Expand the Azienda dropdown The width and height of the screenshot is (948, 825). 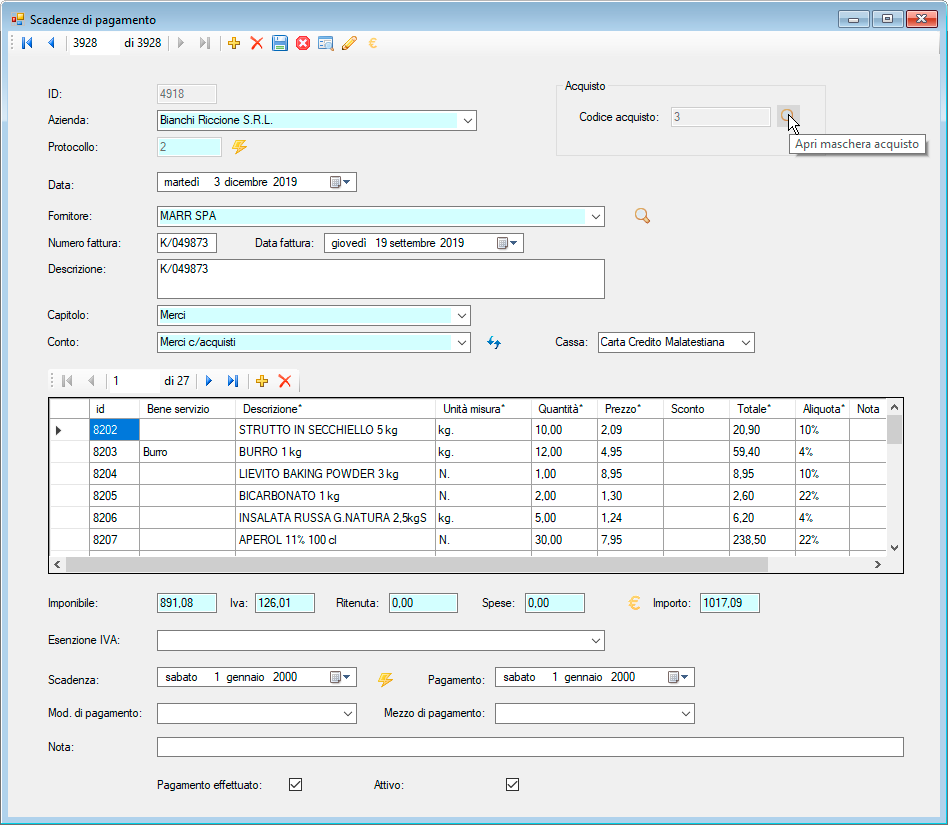[x=467, y=120]
